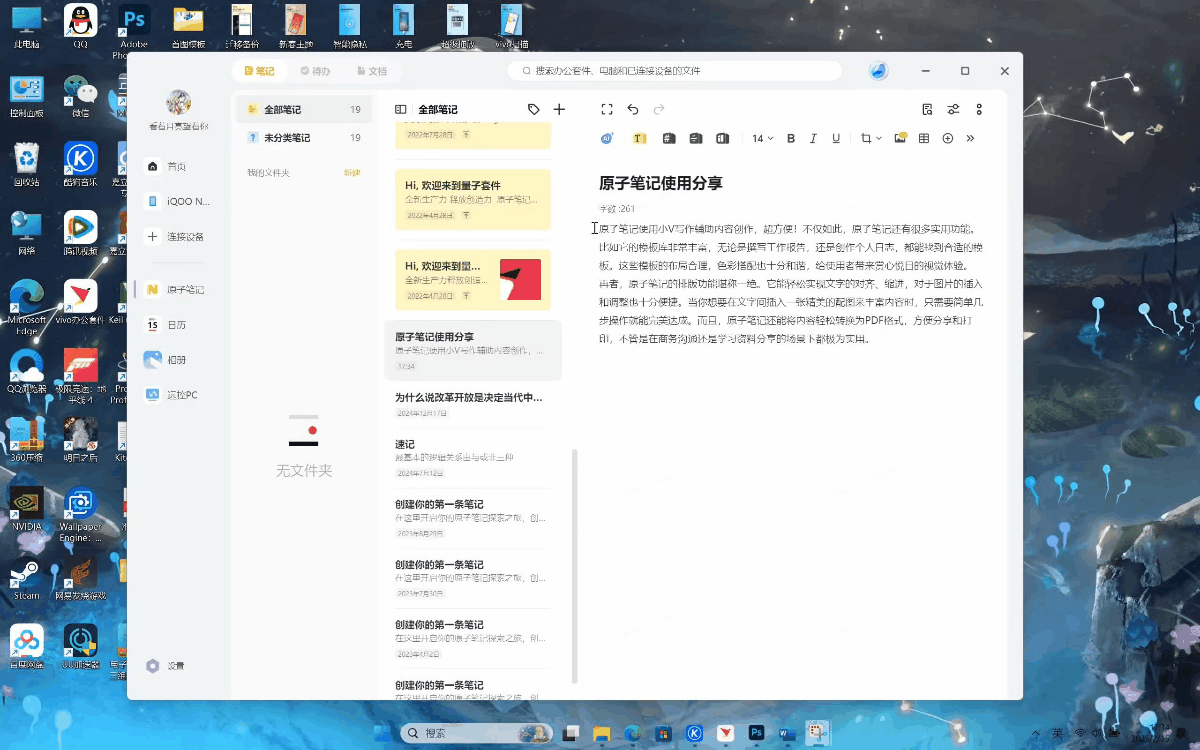Image resolution: width=1200 pixels, height=750 pixels.
Task: Insert a table into the note
Action: pyautogui.click(x=924, y=138)
